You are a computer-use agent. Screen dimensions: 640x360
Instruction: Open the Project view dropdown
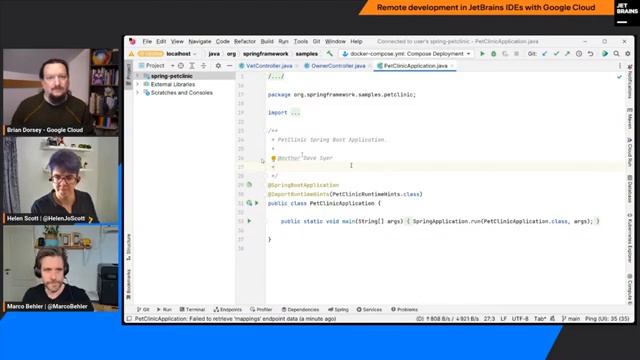coord(157,66)
